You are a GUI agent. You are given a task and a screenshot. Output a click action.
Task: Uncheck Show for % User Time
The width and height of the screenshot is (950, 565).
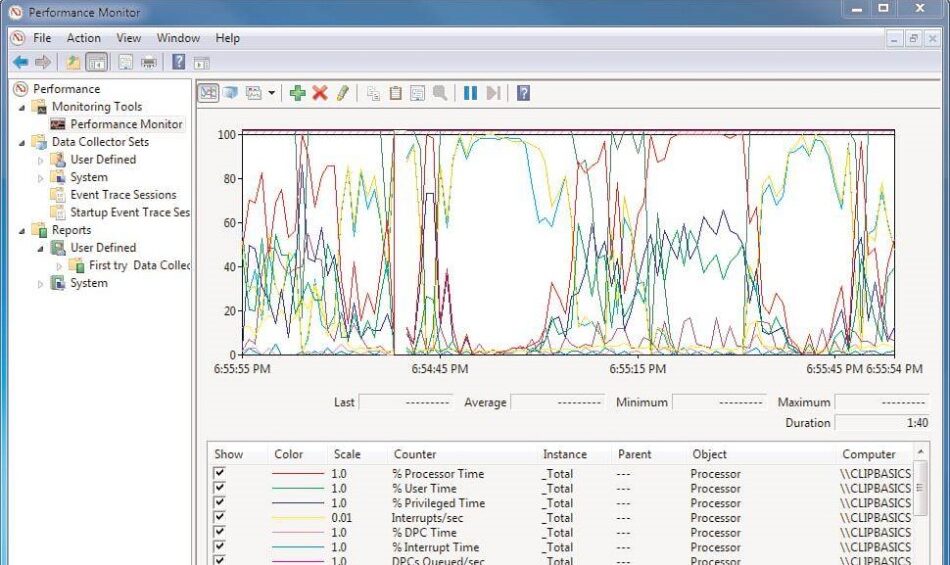tap(219, 487)
